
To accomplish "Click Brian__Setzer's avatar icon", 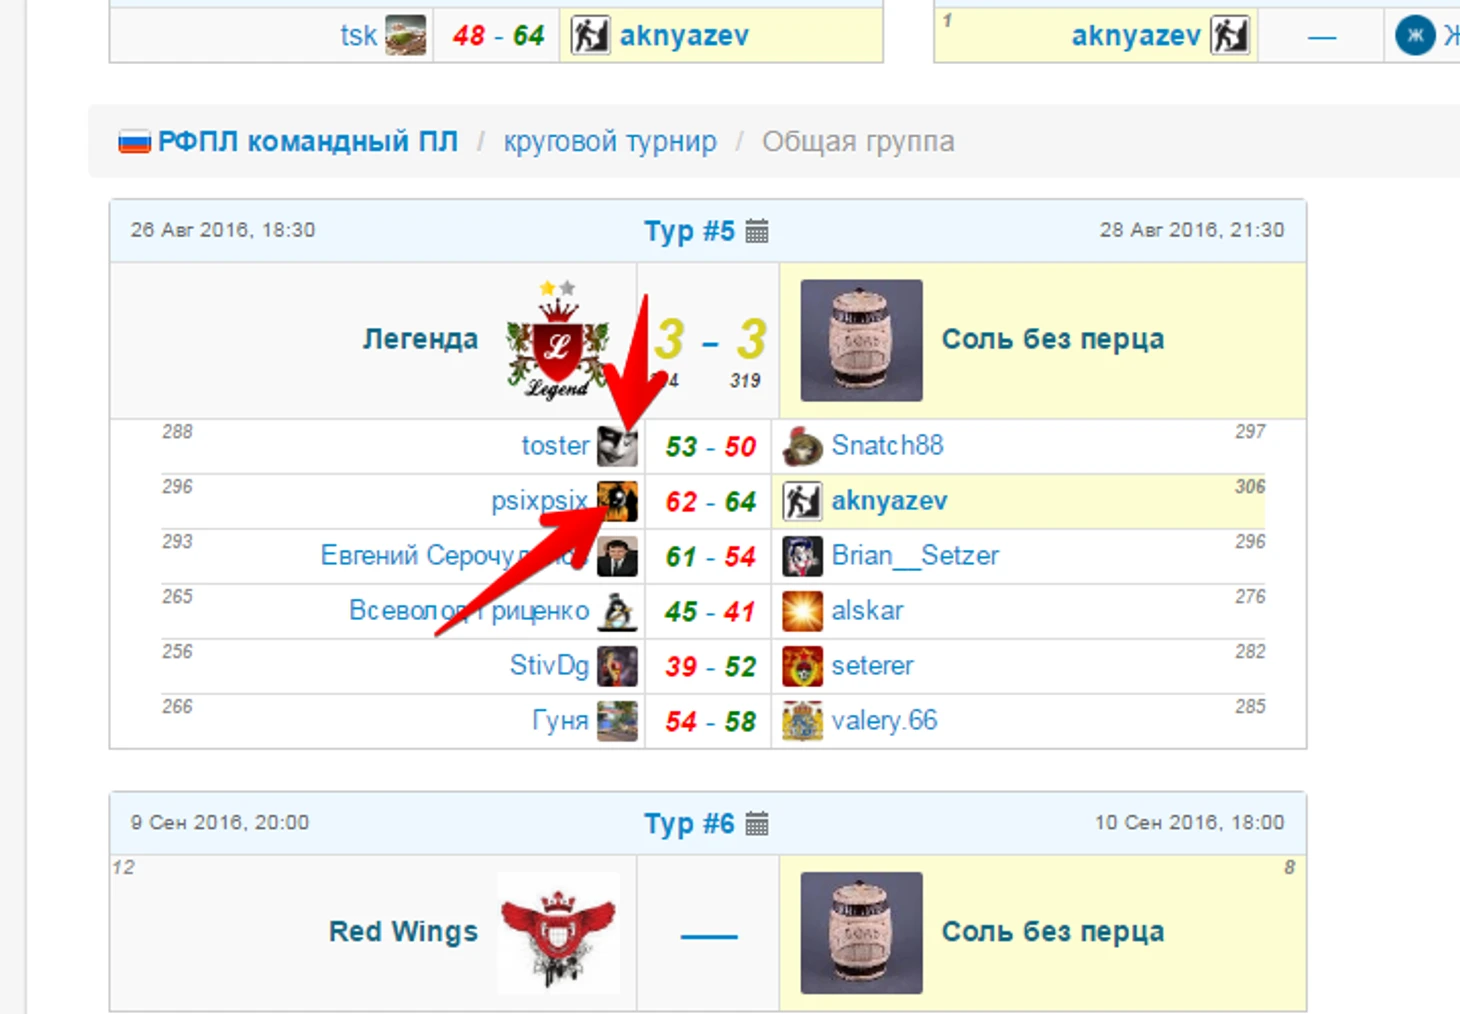I will [x=802, y=556].
